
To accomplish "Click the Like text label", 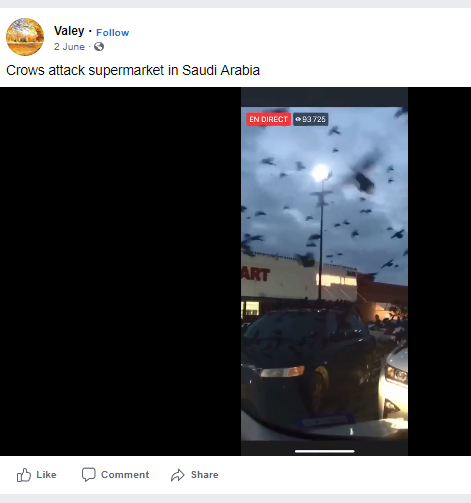I will point(46,475).
